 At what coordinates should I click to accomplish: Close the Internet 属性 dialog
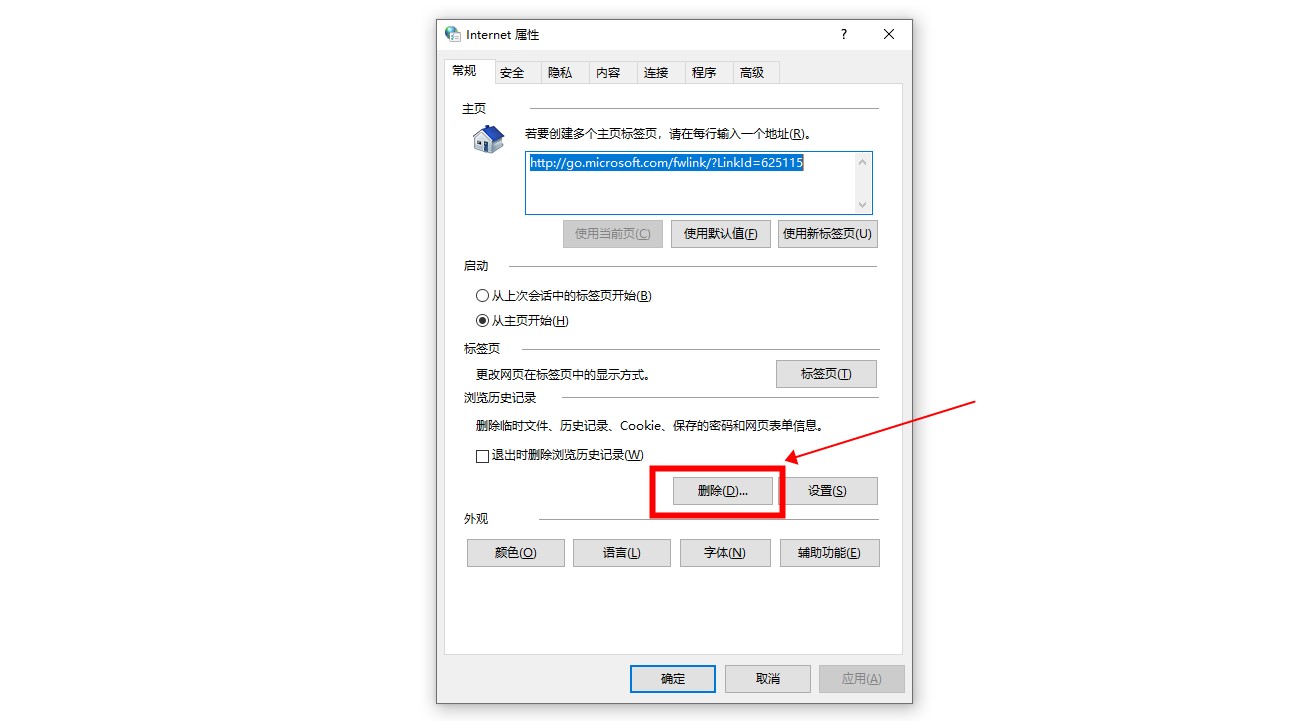point(889,34)
